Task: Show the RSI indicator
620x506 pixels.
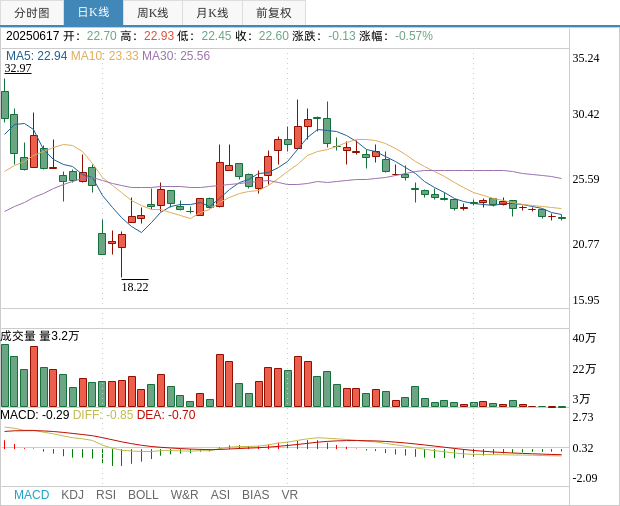Action: click(x=106, y=495)
